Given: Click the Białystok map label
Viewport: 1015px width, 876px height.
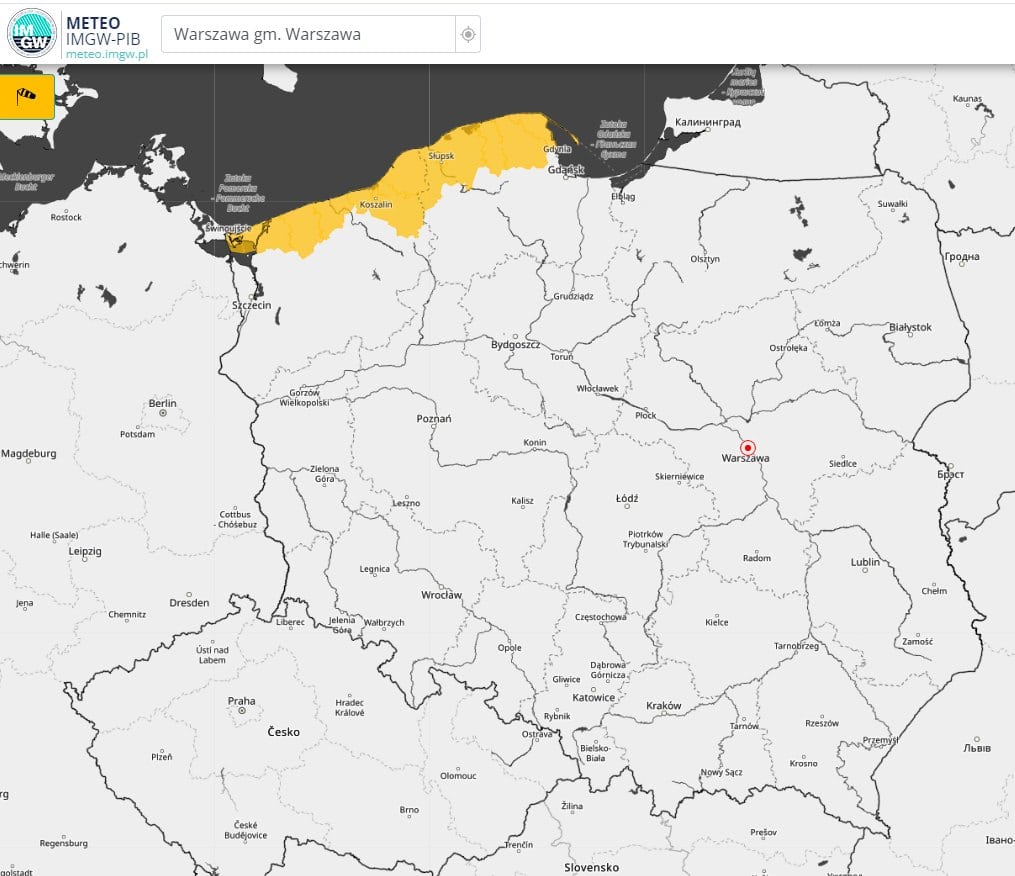Looking at the screenshot, I should click(909, 327).
